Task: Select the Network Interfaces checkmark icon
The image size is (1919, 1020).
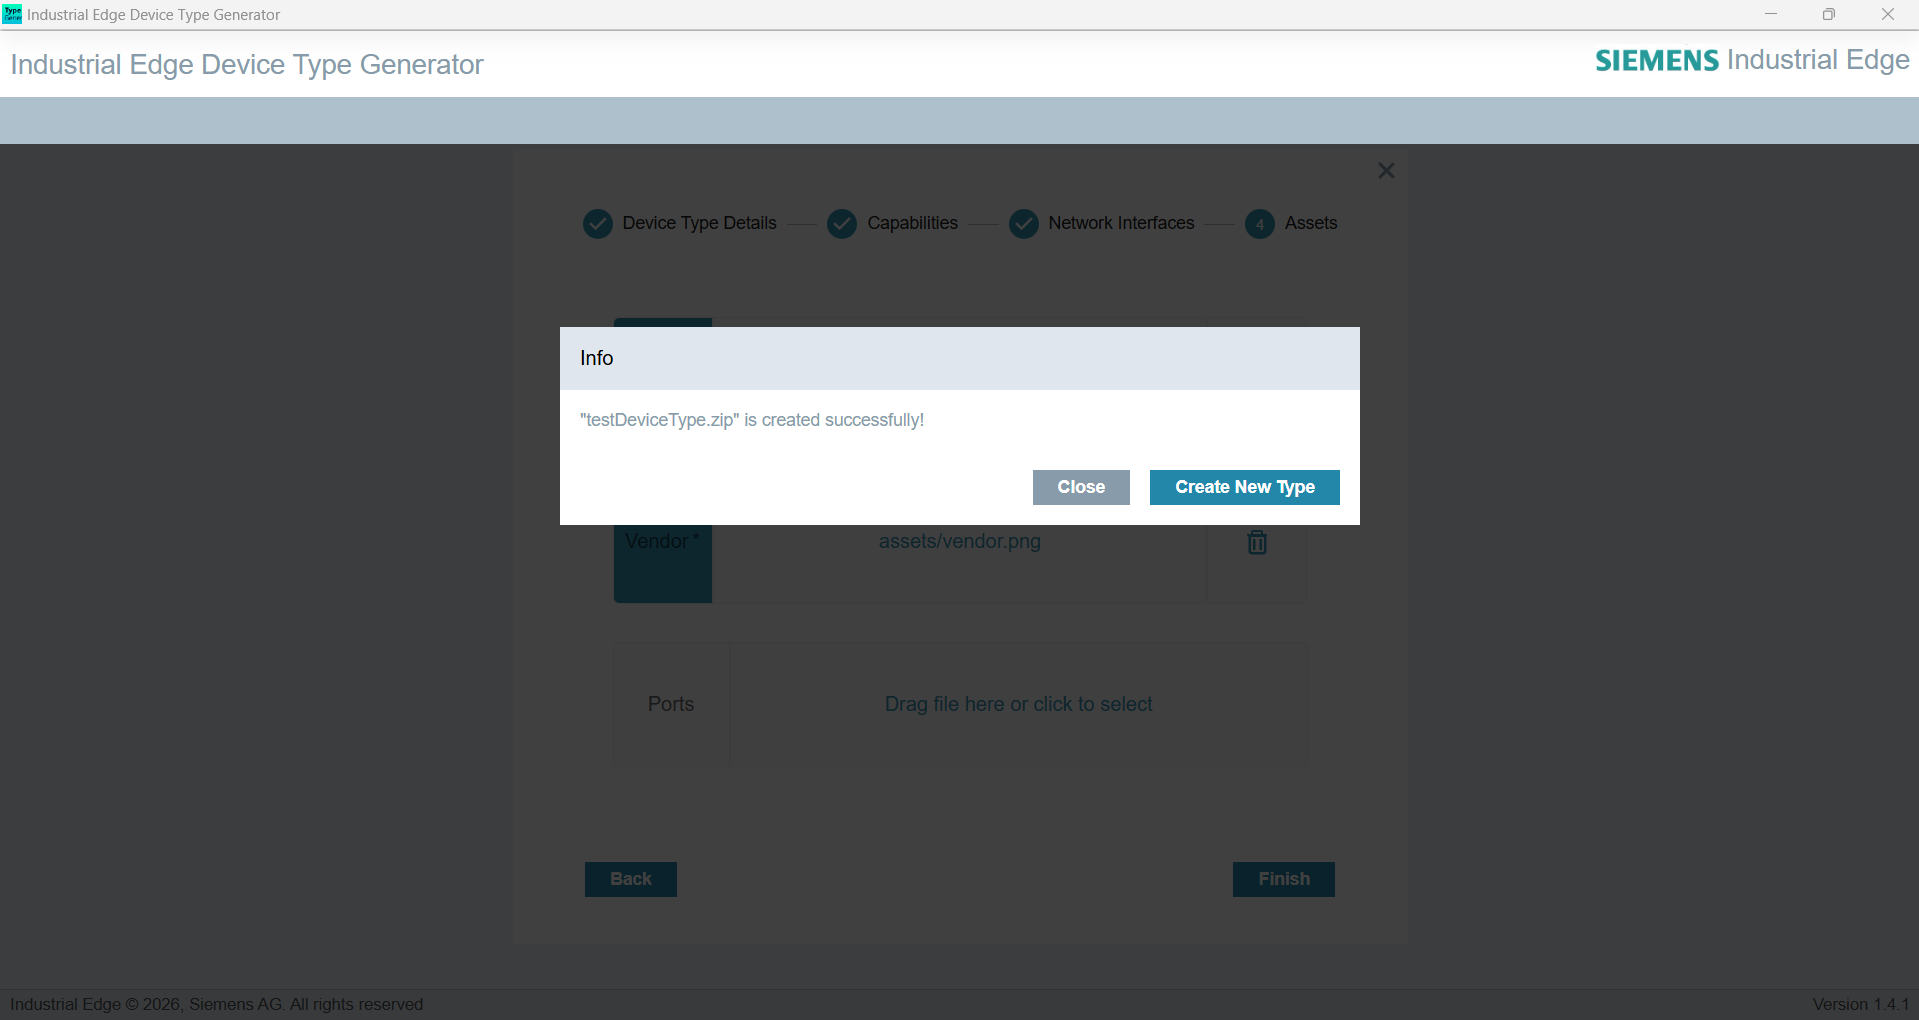Action: pyautogui.click(x=1024, y=224)
